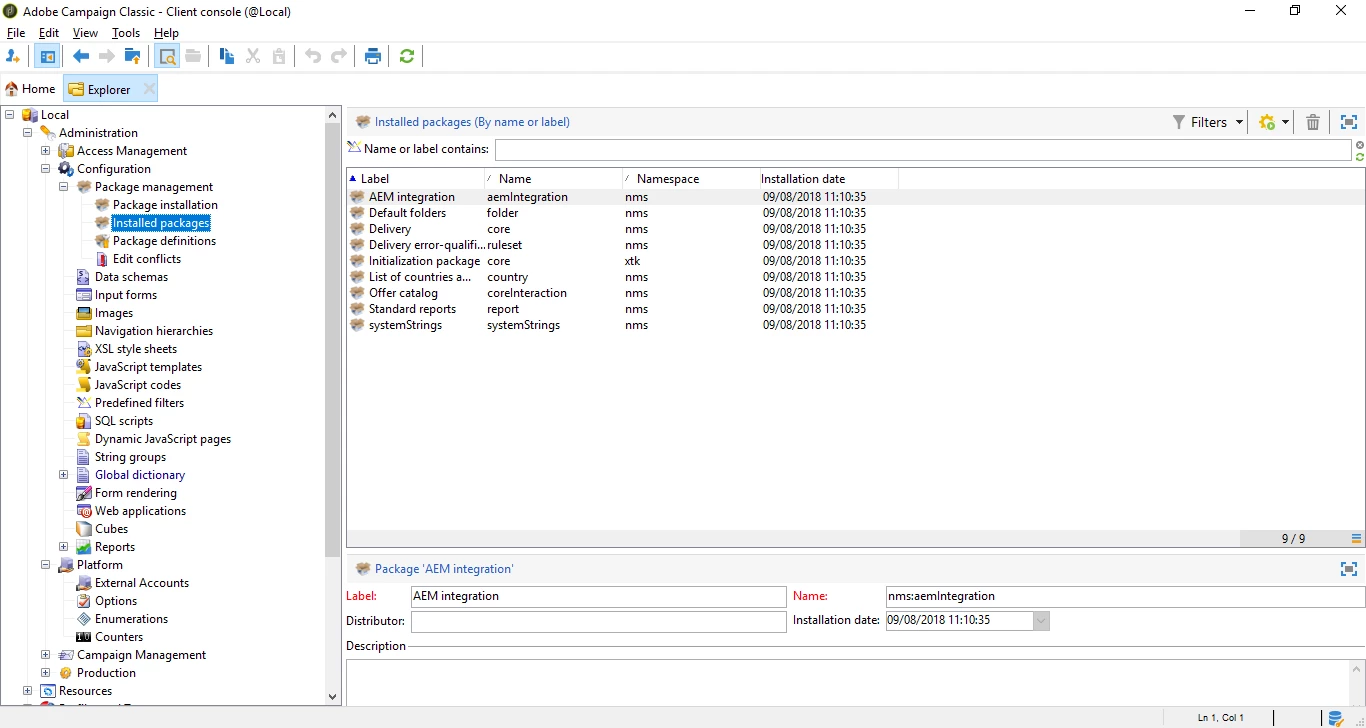The height and width of the screenshot is (728, 1366).
Task: Go back with the blue left arrow
Action: [x=81, y=56]
